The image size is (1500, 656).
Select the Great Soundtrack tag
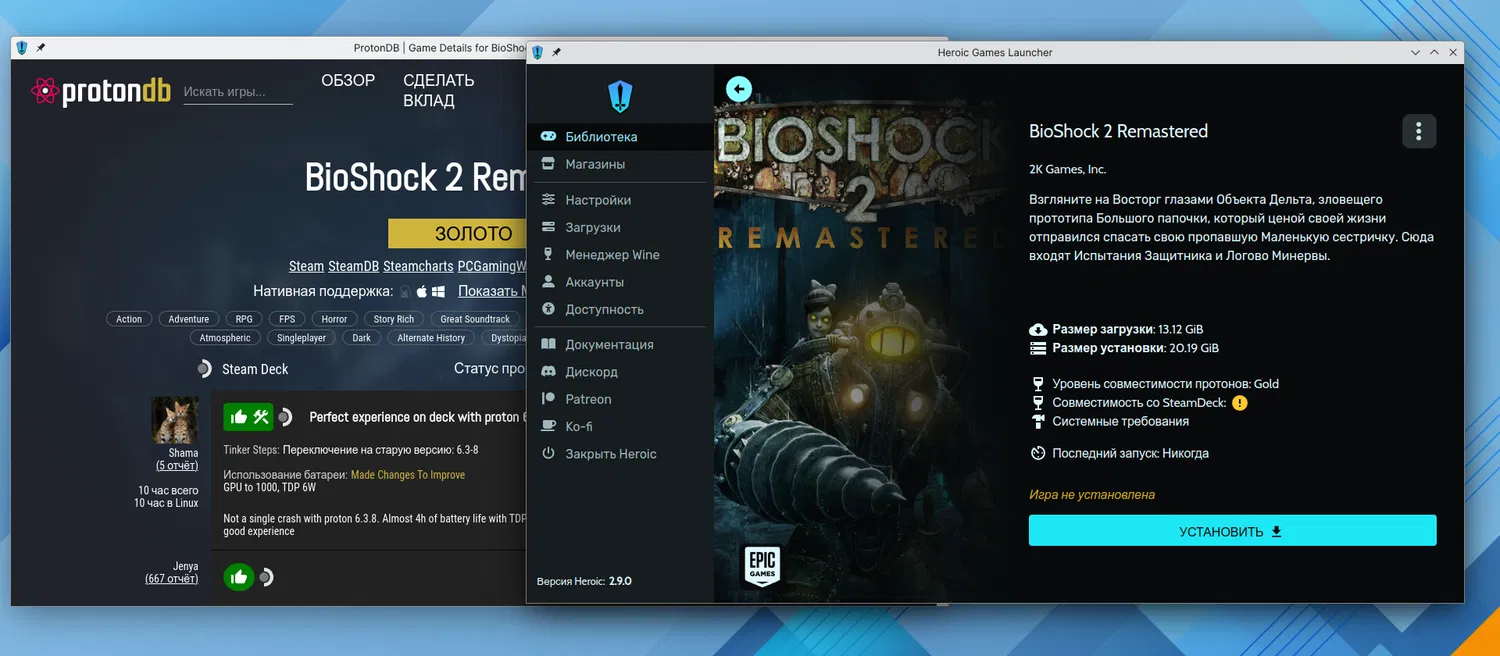pyautogui.click(x=475, y=319)
